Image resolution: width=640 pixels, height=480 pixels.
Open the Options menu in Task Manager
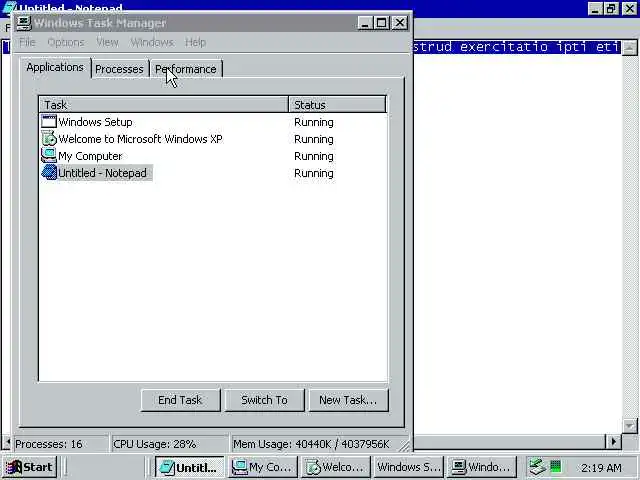pyautogui.click(x=66, y=42)
